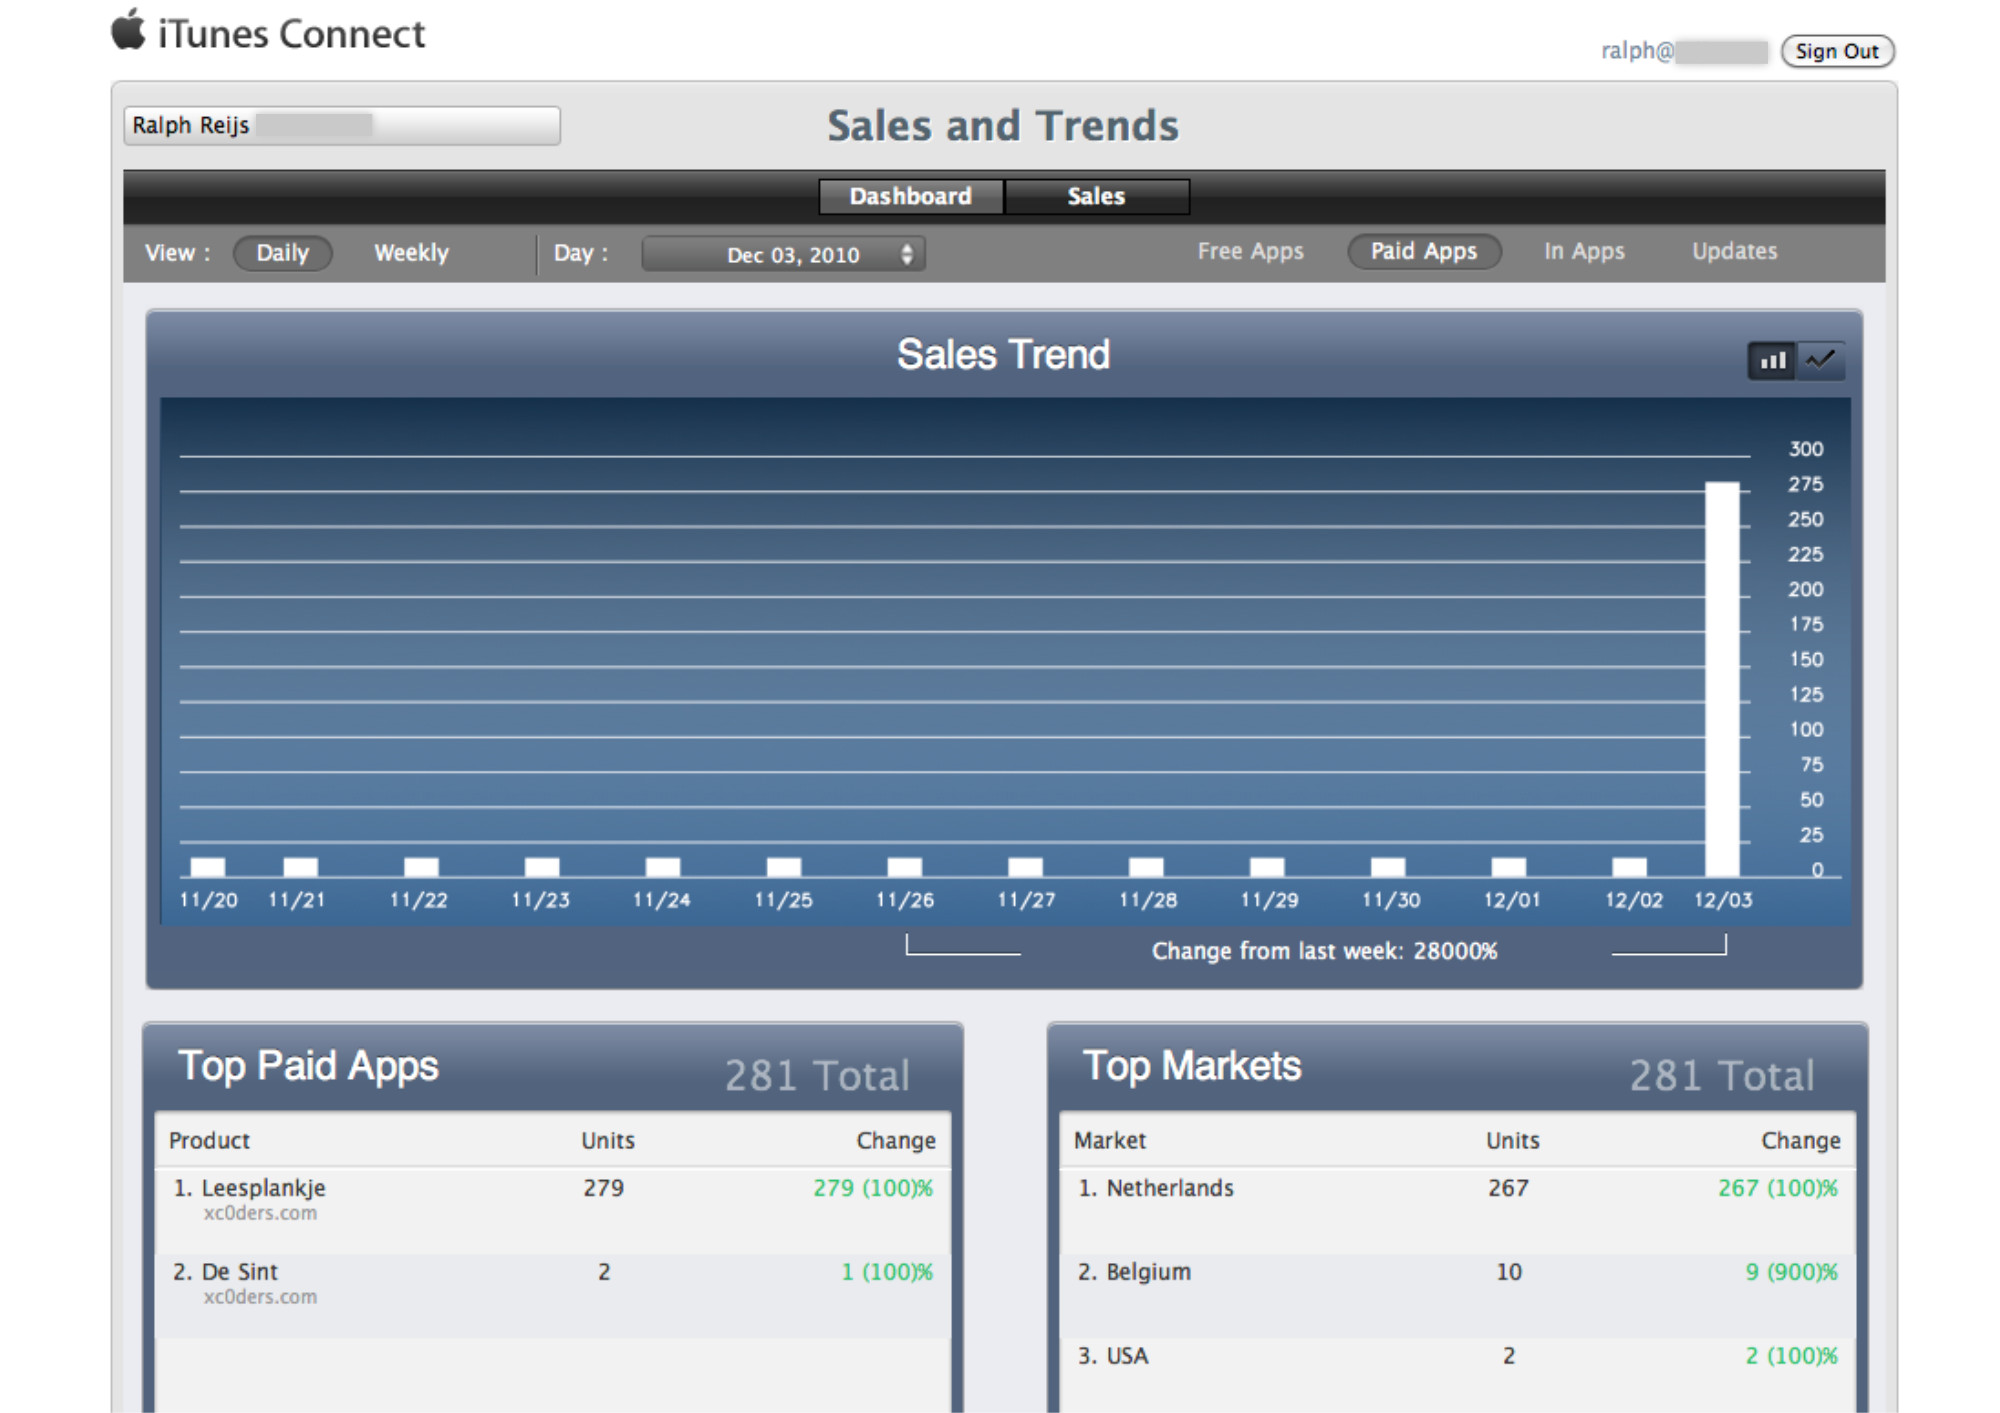This screenshot has width=2000, height=1413.
Task: Click Change from last week: 28000% text
Action: click(1324, 951)
